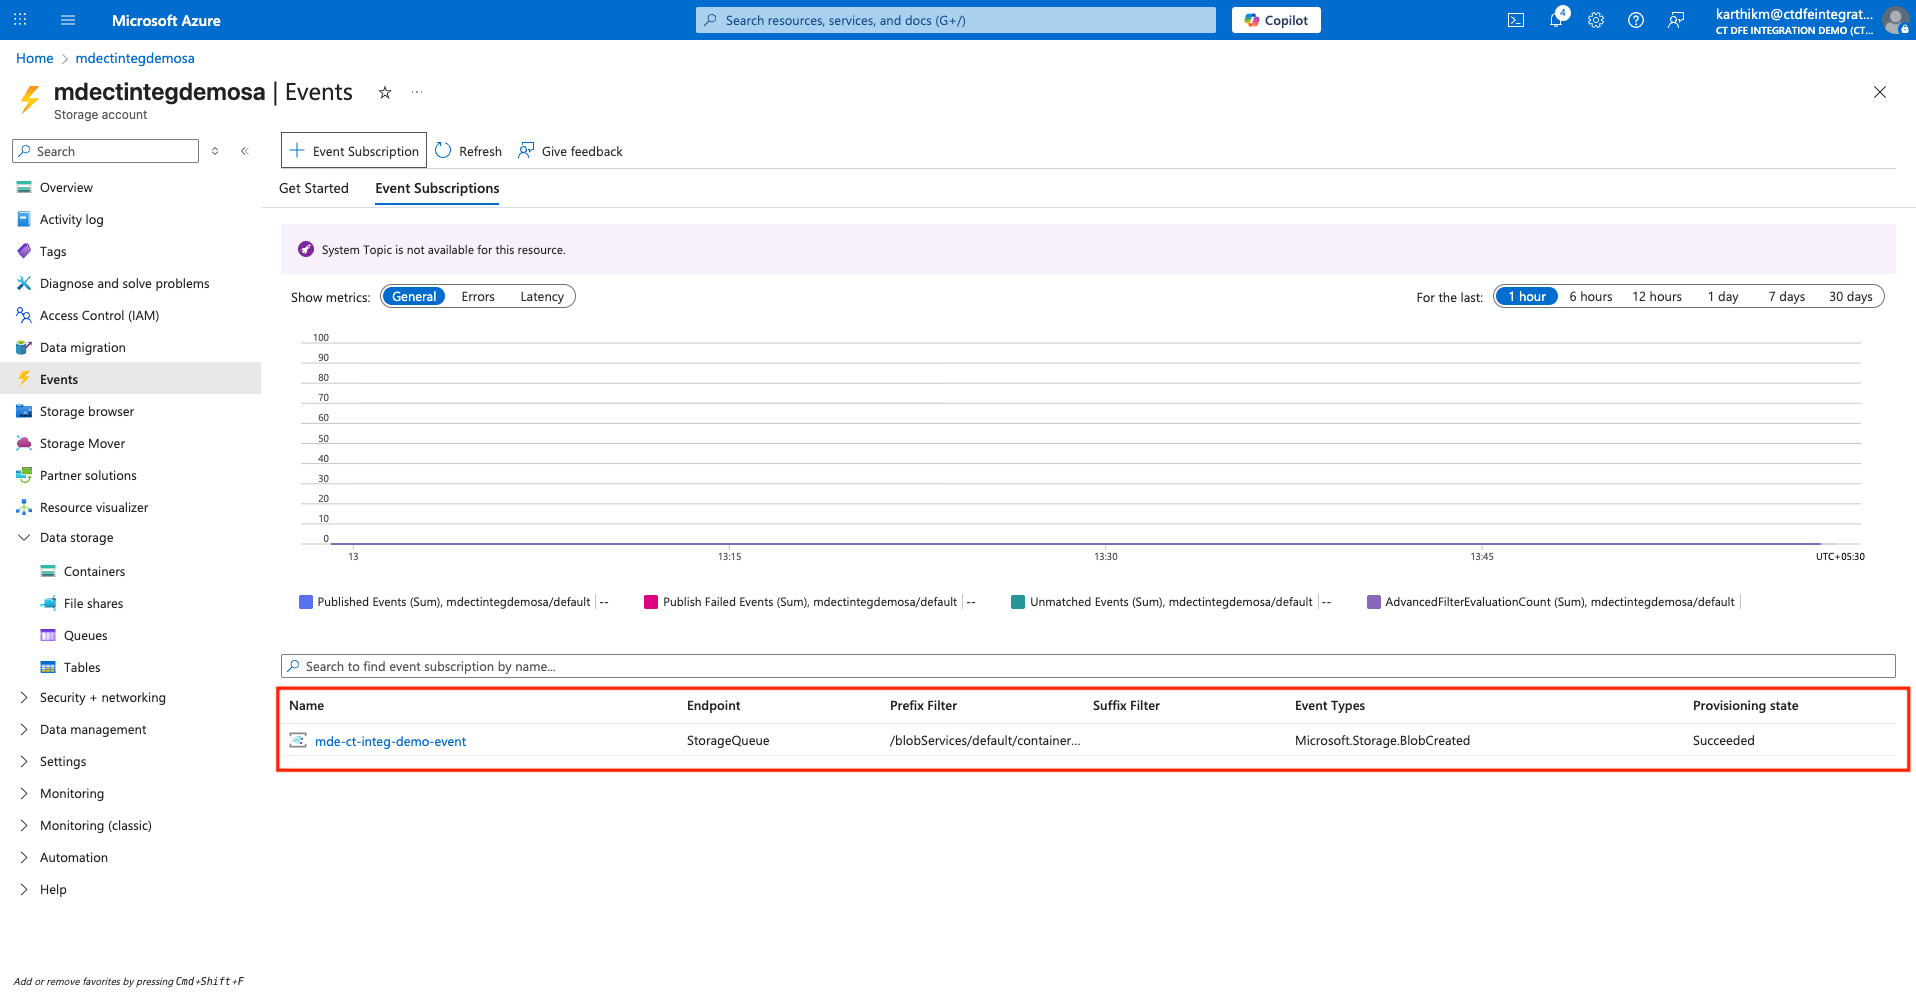Viewport: 1916px width, 992px height.
Task: Select the Errors metrics option
Action: point(478,297)
